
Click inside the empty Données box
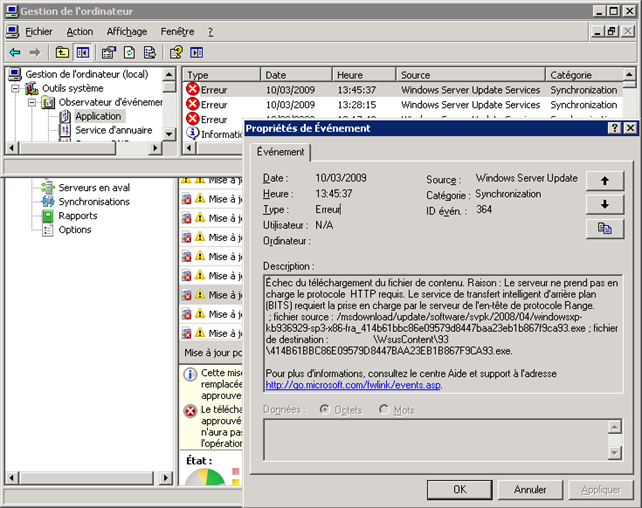coord(435,440)
